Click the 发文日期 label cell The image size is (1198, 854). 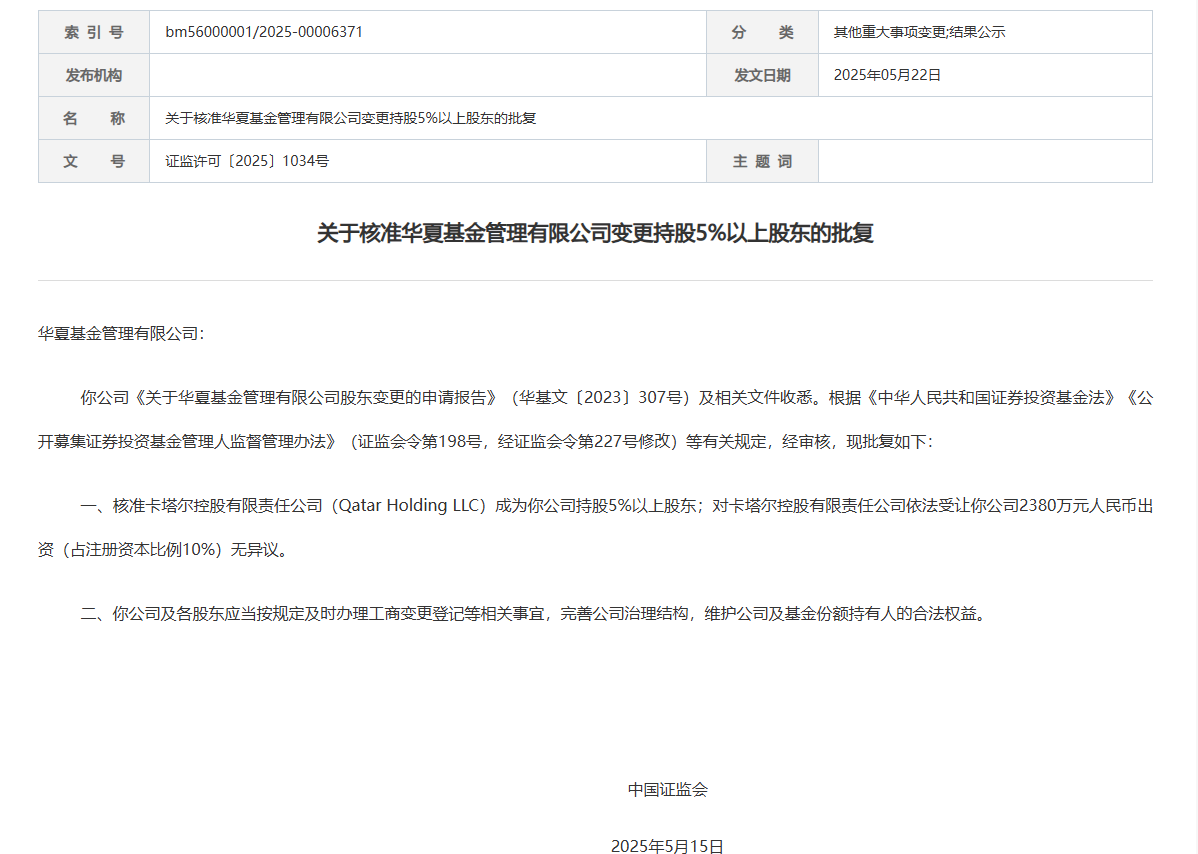(763, 75)
